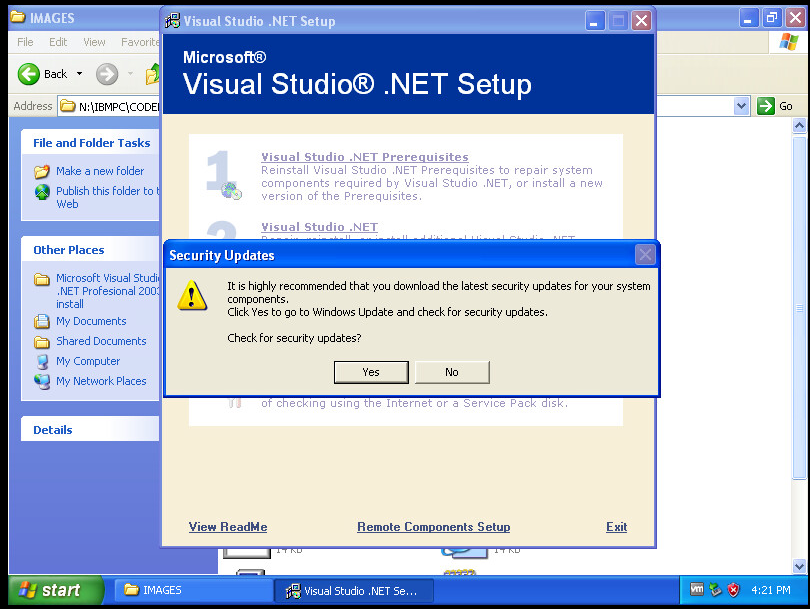Screen dimensions: 810x609
Task: Click the address bar folder icon
Action: click(67, 106)
